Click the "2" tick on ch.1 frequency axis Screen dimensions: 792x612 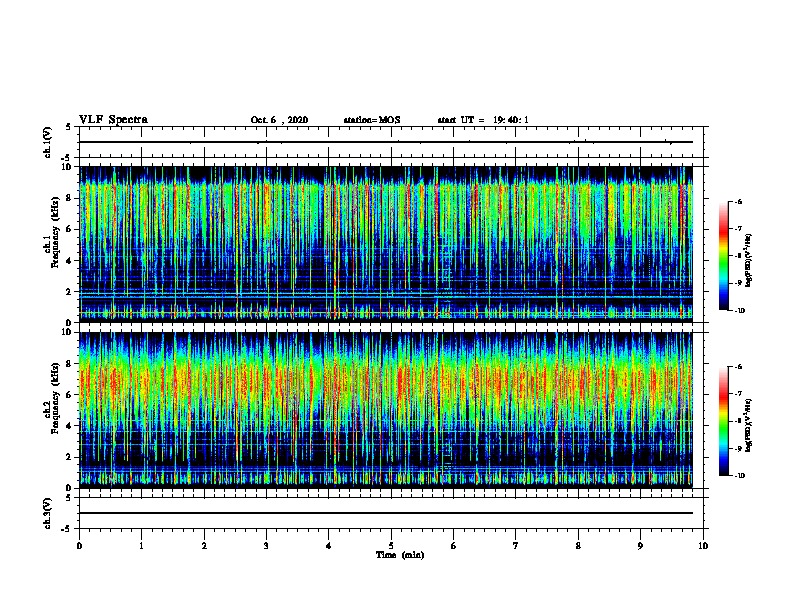(x=70, y=292)
